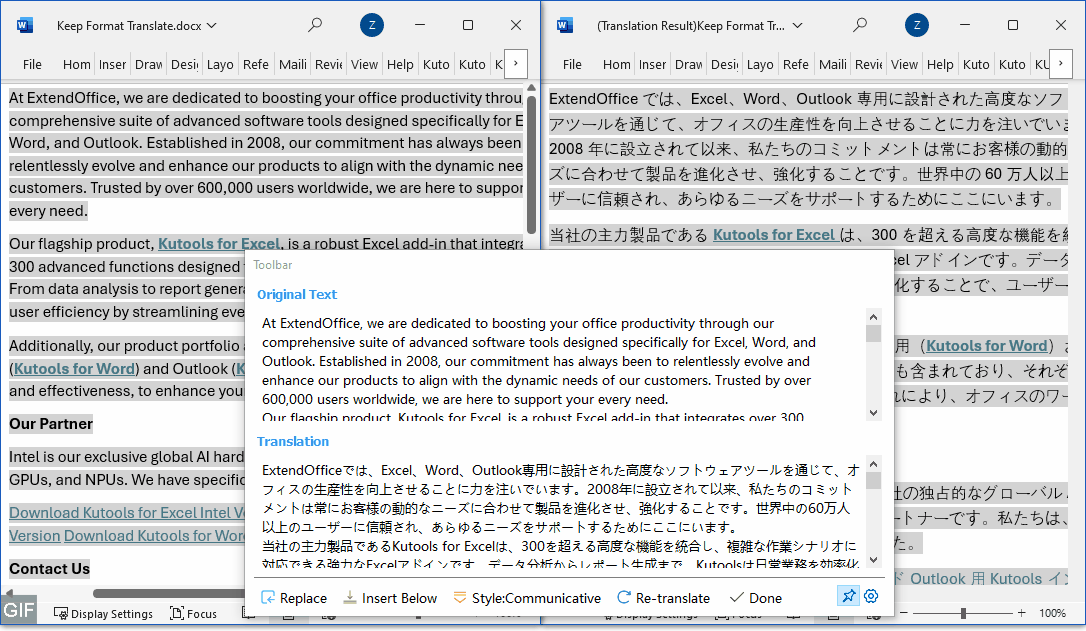This screenshot has height=631, width=1086.
Task: Open Display Settings in left window status bar
Action: (103, 614)
